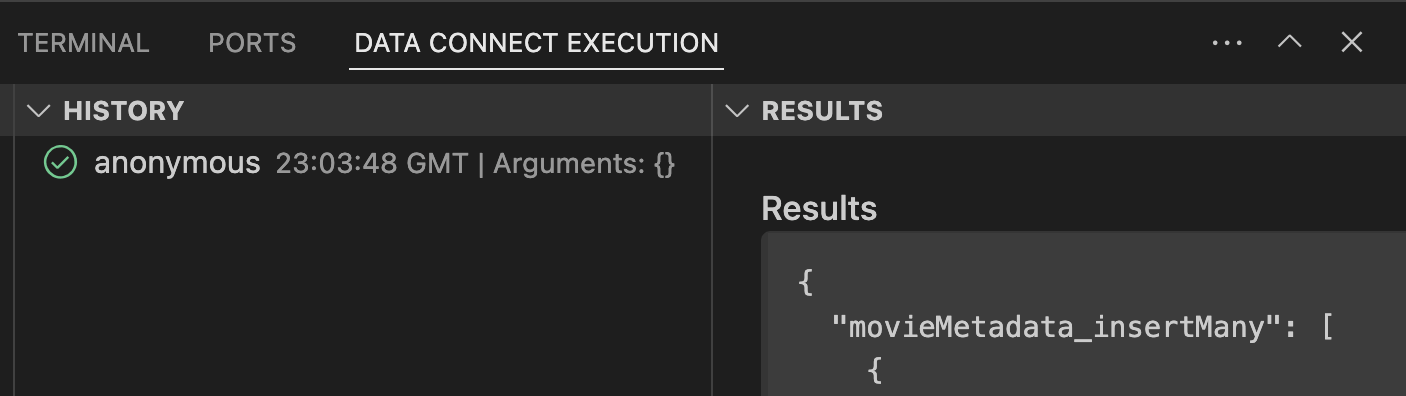This screenshot has height=396, width=1406.
Task: Click the Results heading text
Action: [x=819, y=209]
